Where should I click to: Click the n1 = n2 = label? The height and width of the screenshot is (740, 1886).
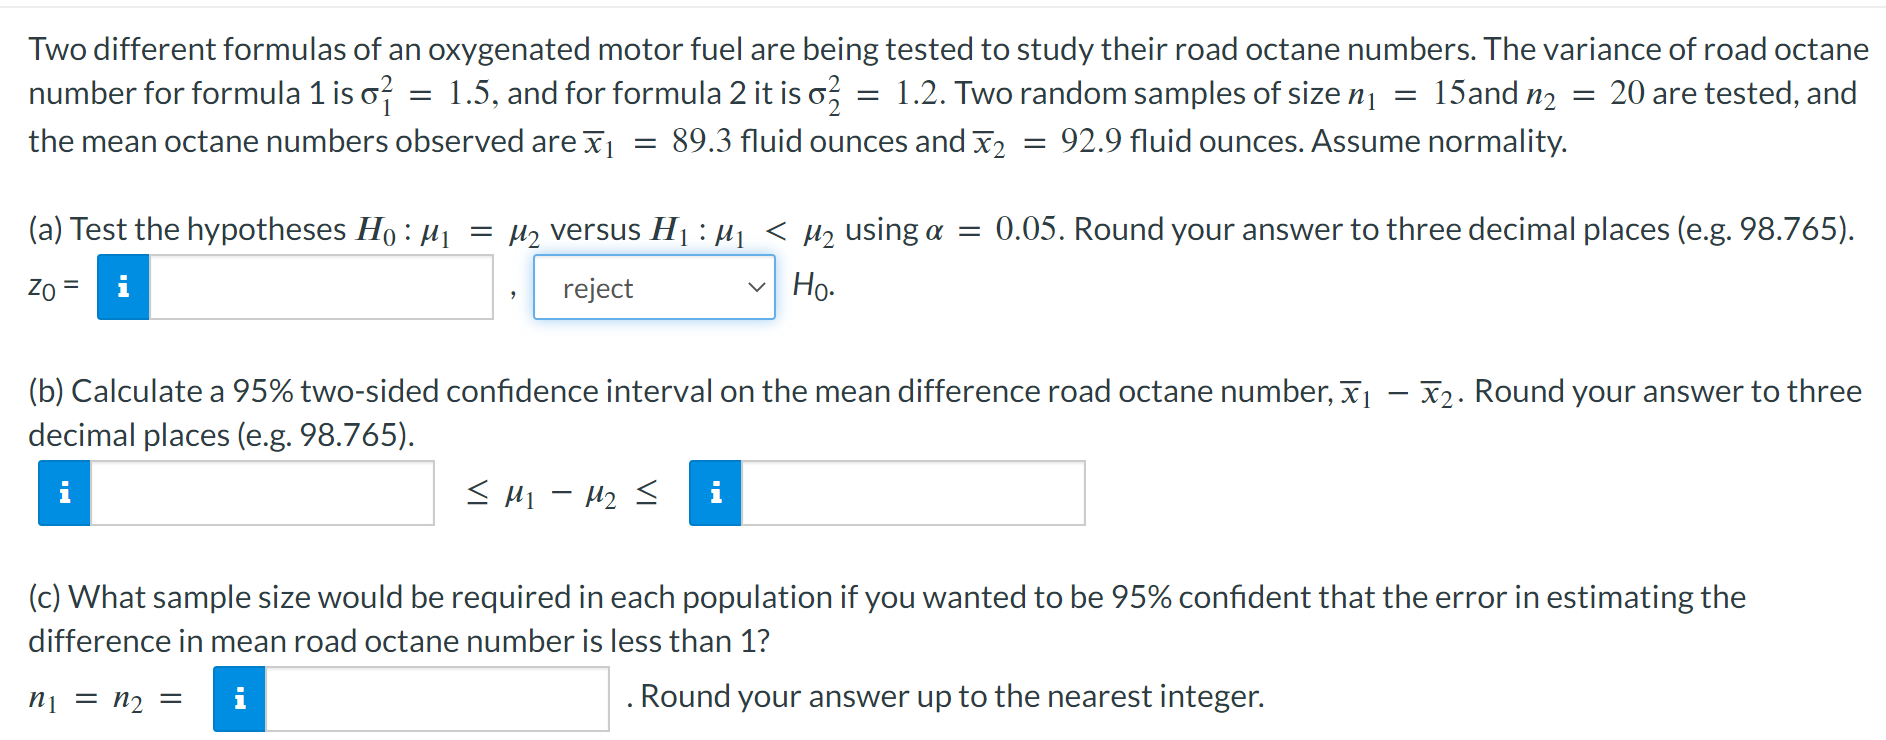point(106,699)
